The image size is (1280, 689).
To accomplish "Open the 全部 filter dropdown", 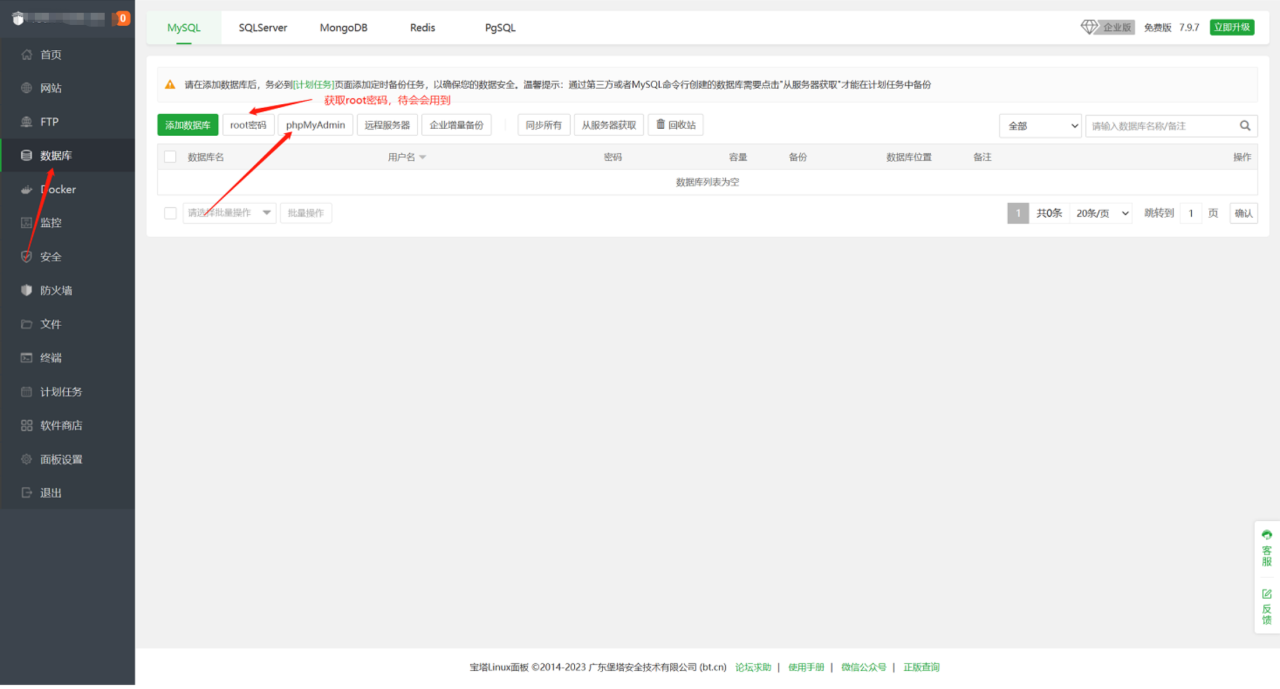I will click(1040, 126).
